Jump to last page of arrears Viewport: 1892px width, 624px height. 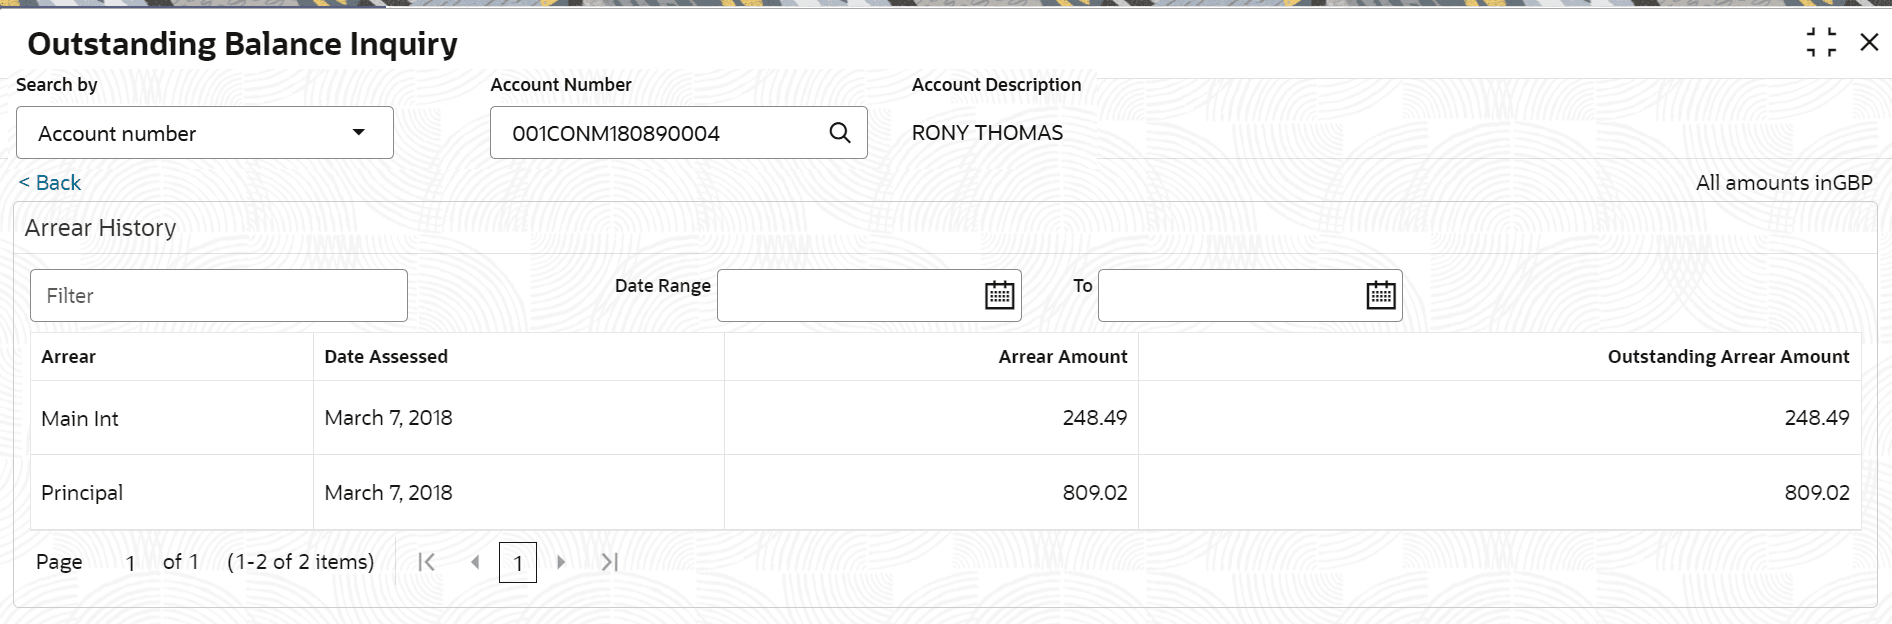tap(609, 562)
